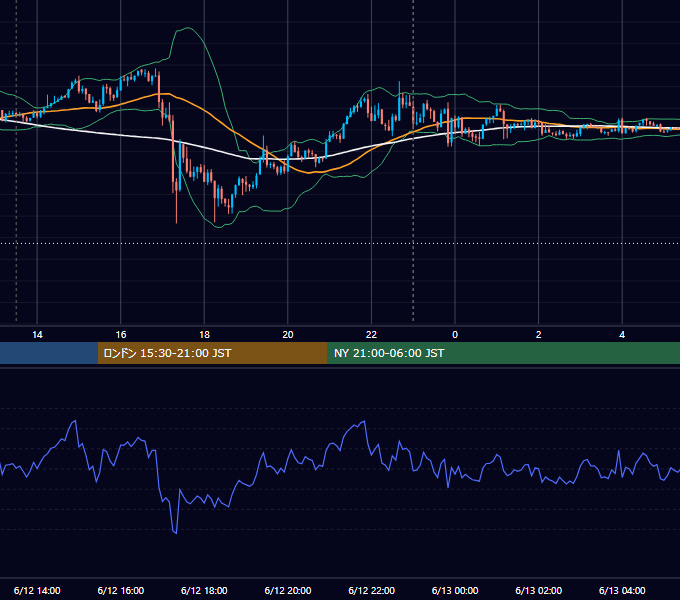Click the 18 hour label on time axis

pyautogui.click(x=204, y=335)
